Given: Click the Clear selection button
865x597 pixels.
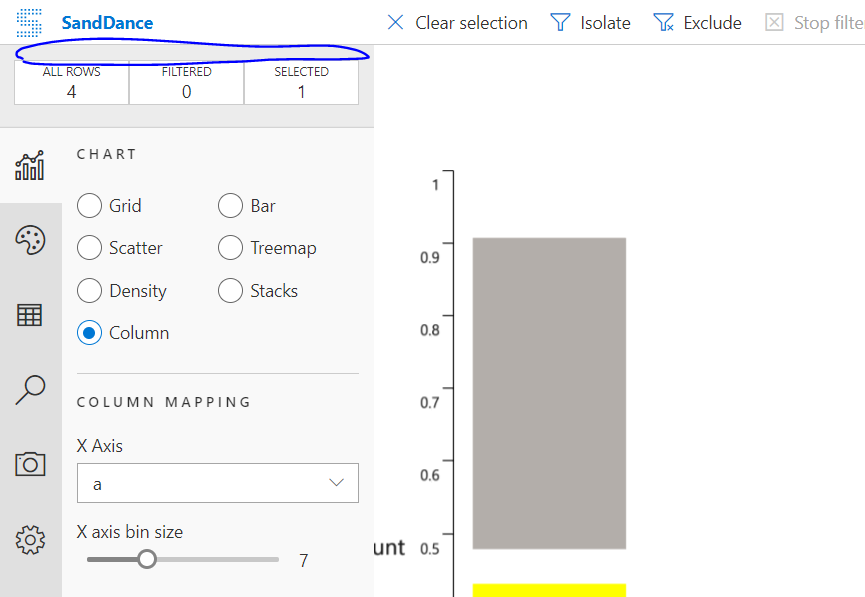Looking at the screenshot, I should pyautogui.click(x=456, y=22).
